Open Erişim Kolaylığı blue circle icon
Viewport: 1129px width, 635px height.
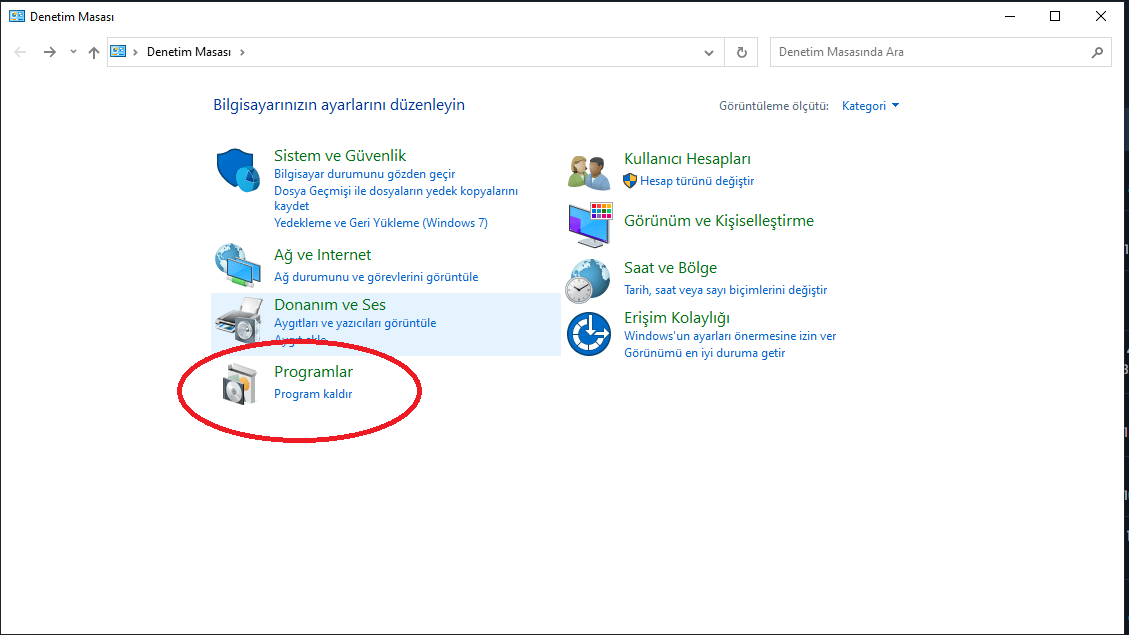[x=589, y=333]
